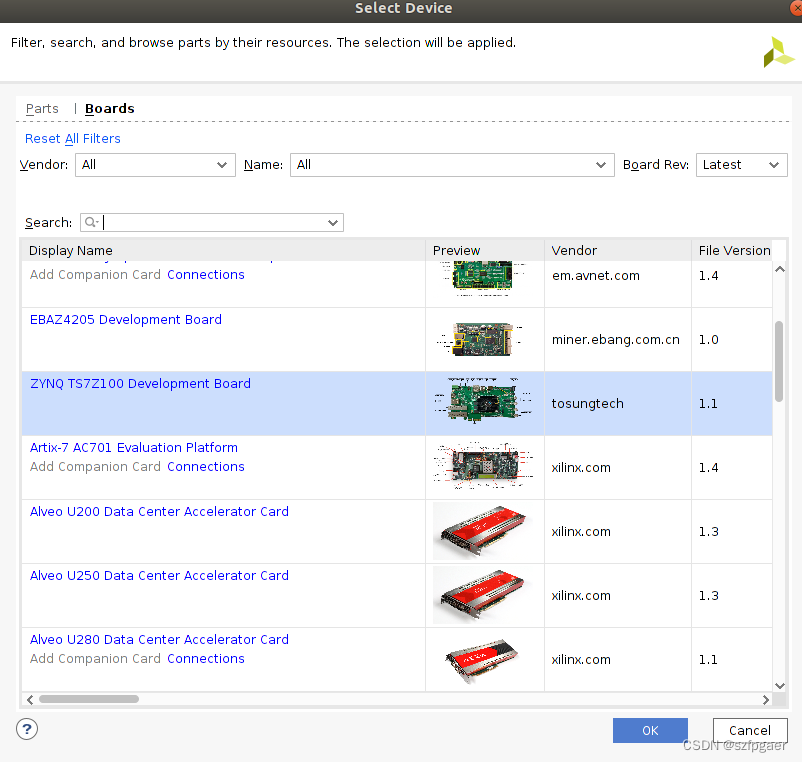Viewport: 802px width, 762px height.
Task: Switch to the Parts tab
Action: tap(42, 108)
